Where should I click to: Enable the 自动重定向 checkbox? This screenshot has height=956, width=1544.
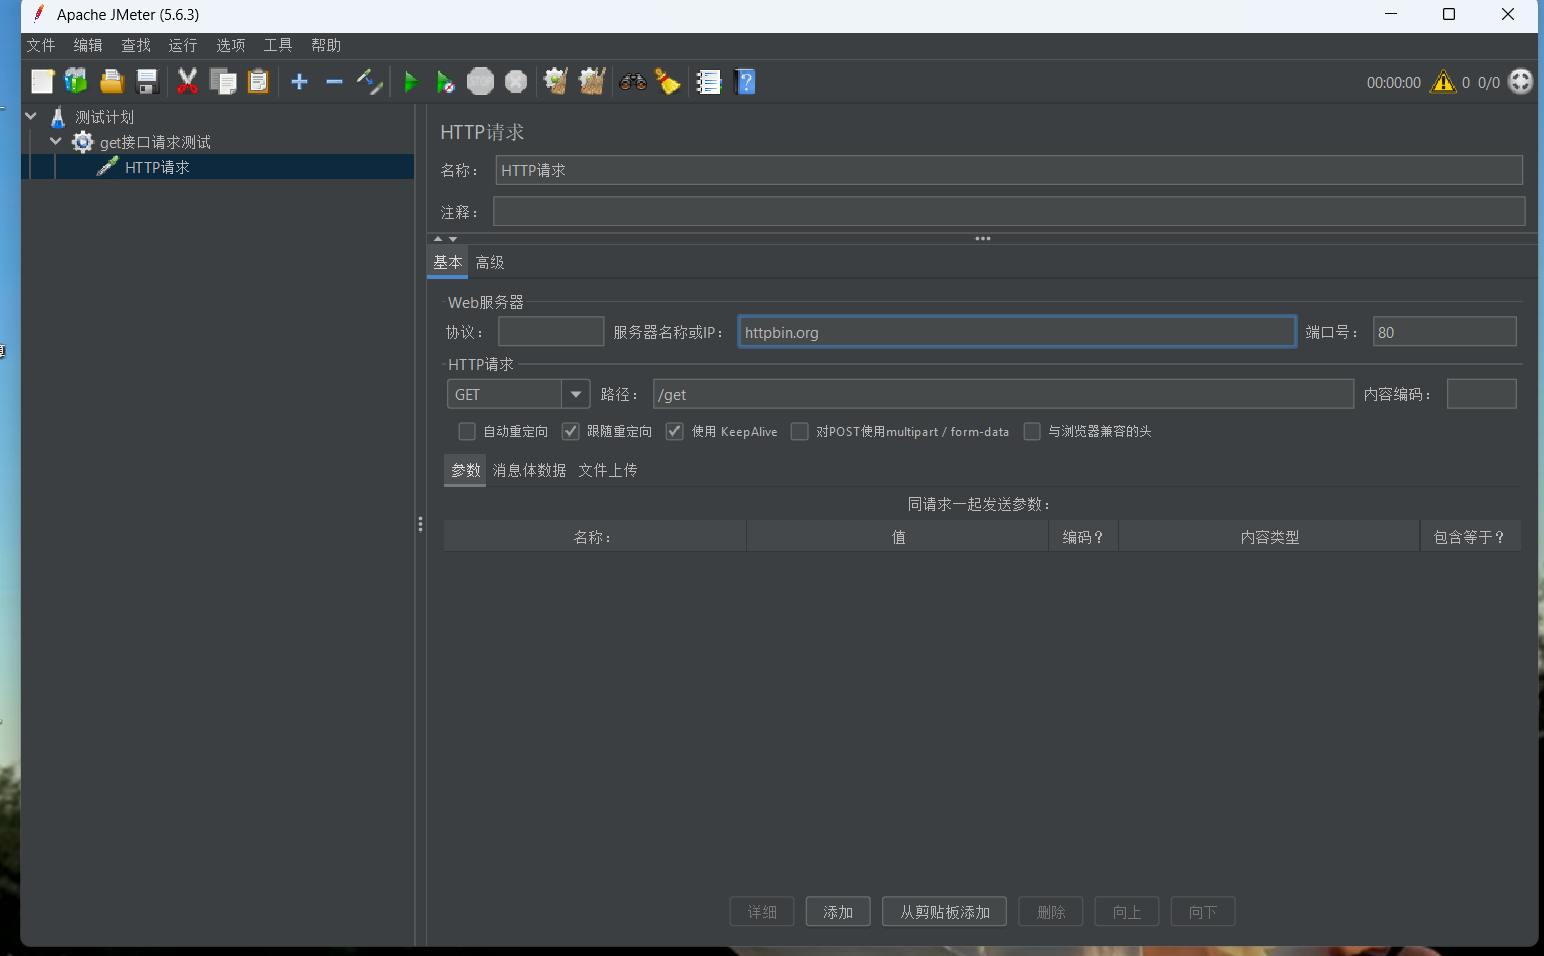click(x=467, y=431)
